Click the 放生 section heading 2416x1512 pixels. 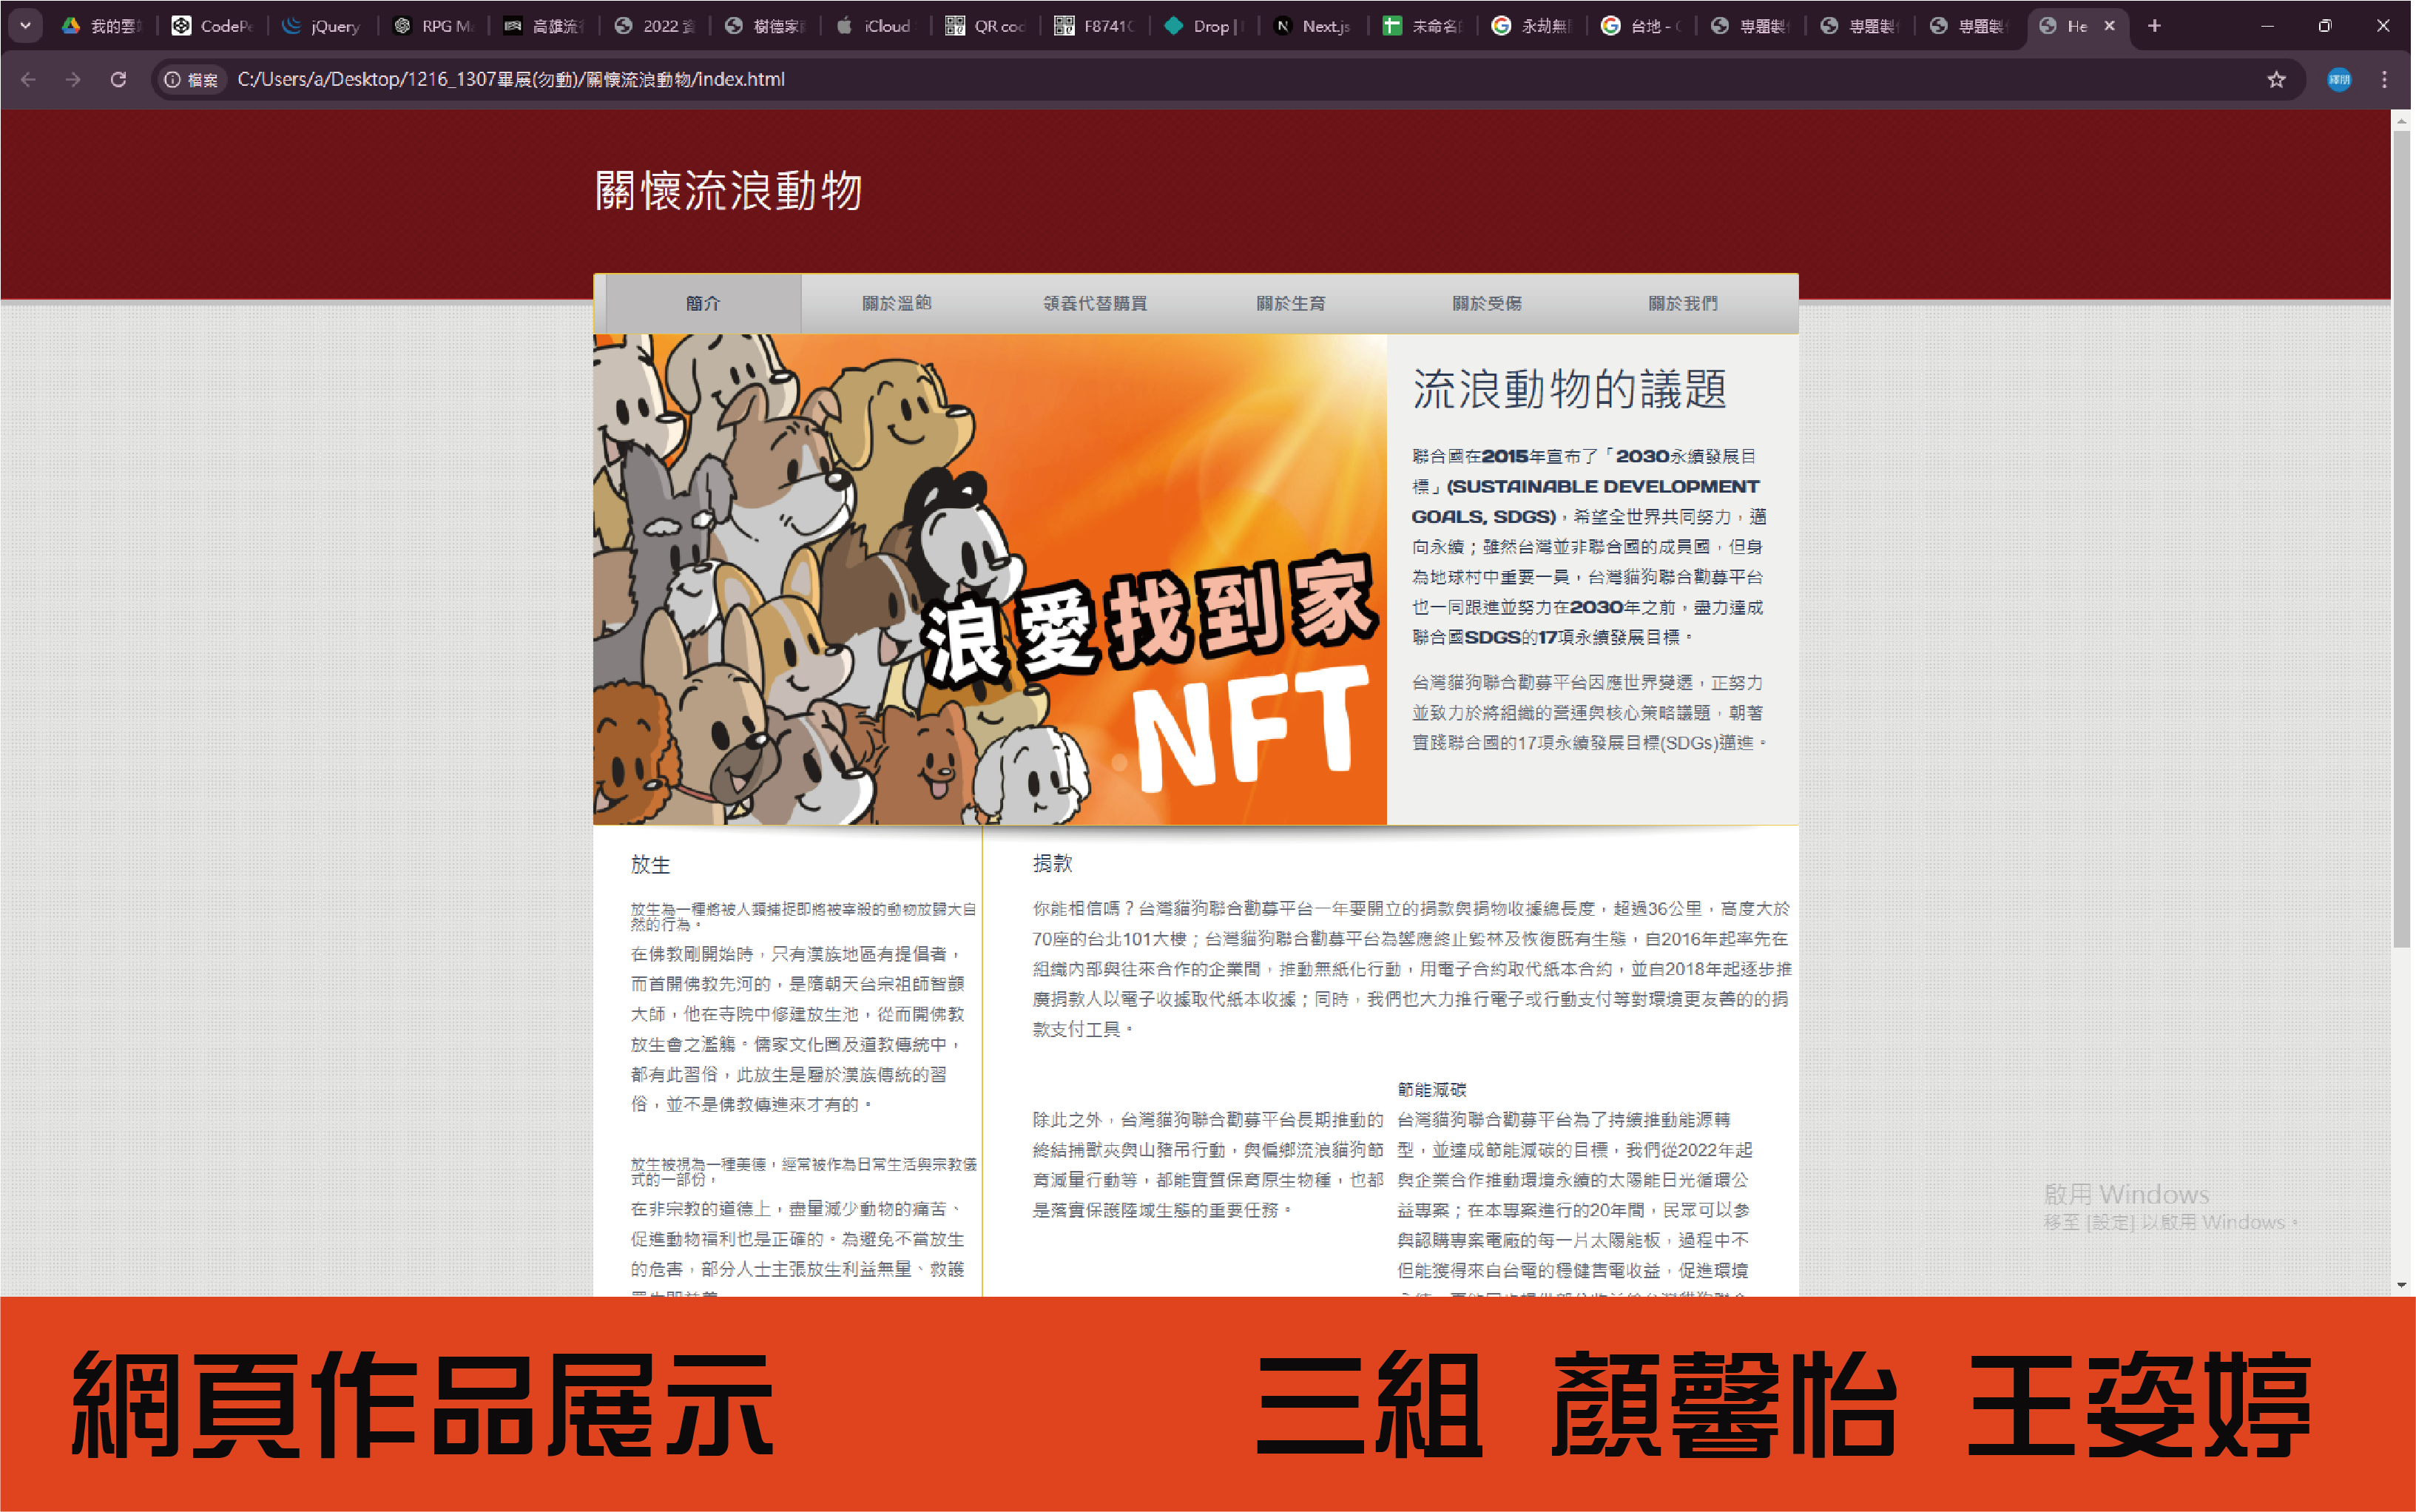(x=650, y=864)
